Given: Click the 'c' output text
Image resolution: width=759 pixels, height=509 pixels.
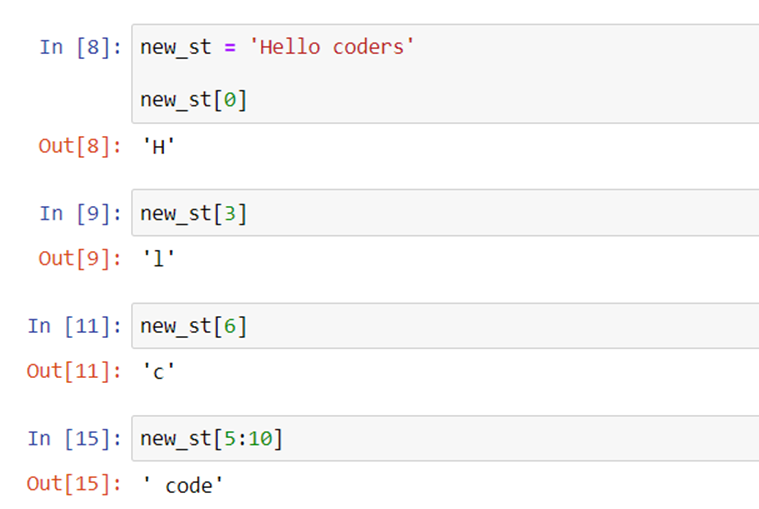Looking at the screenshot, I should click(158, 372).
